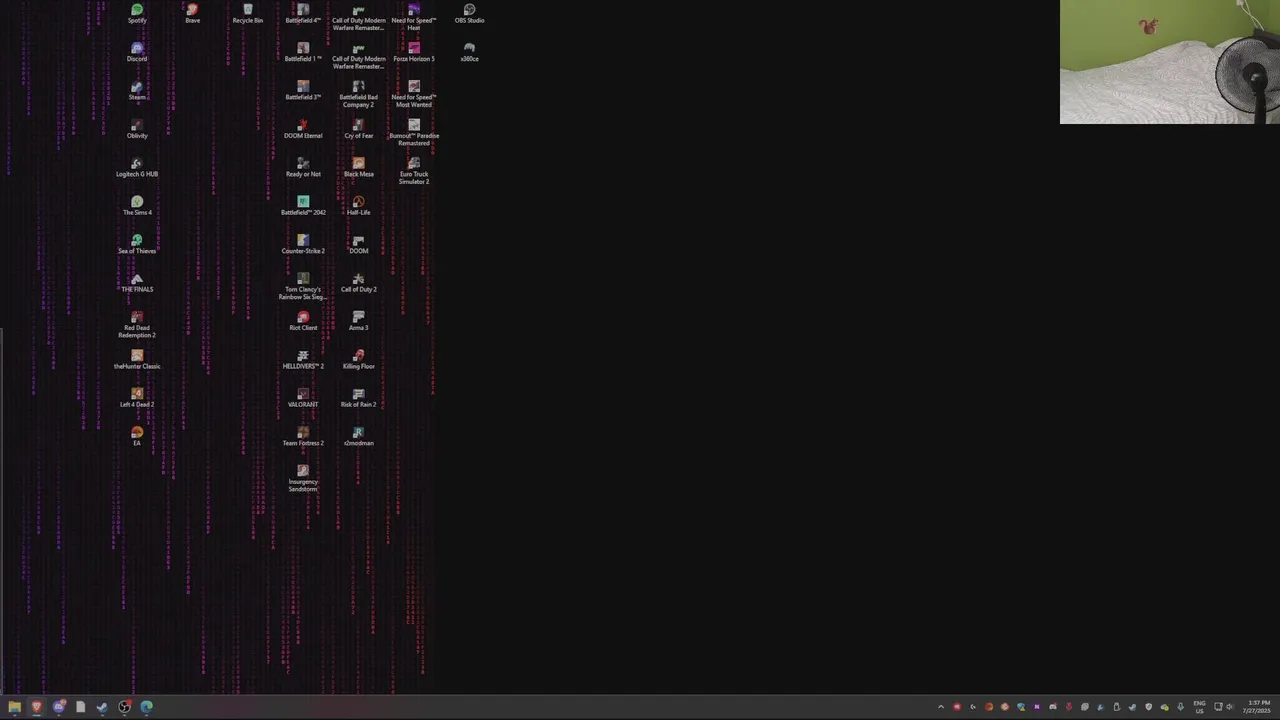Select the Risk of Rain 2 icon
The image size is (1280, 720).
click(358, 398)
